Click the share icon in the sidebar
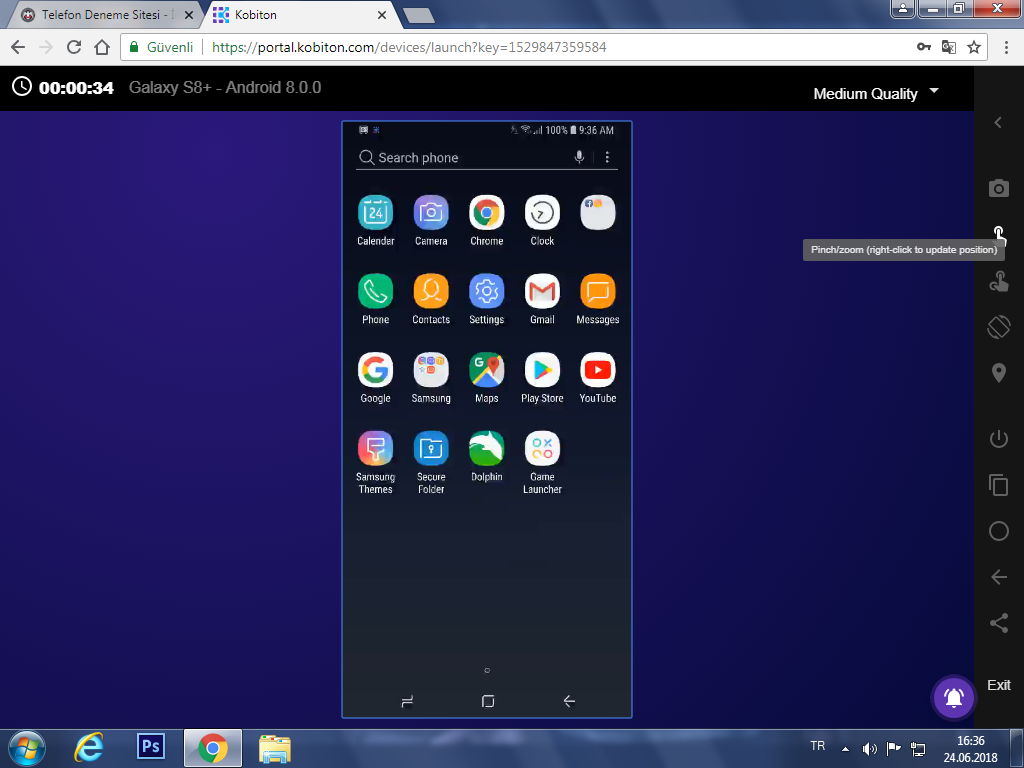This screenshot has height=768, width=1024. tap(999, 623)
